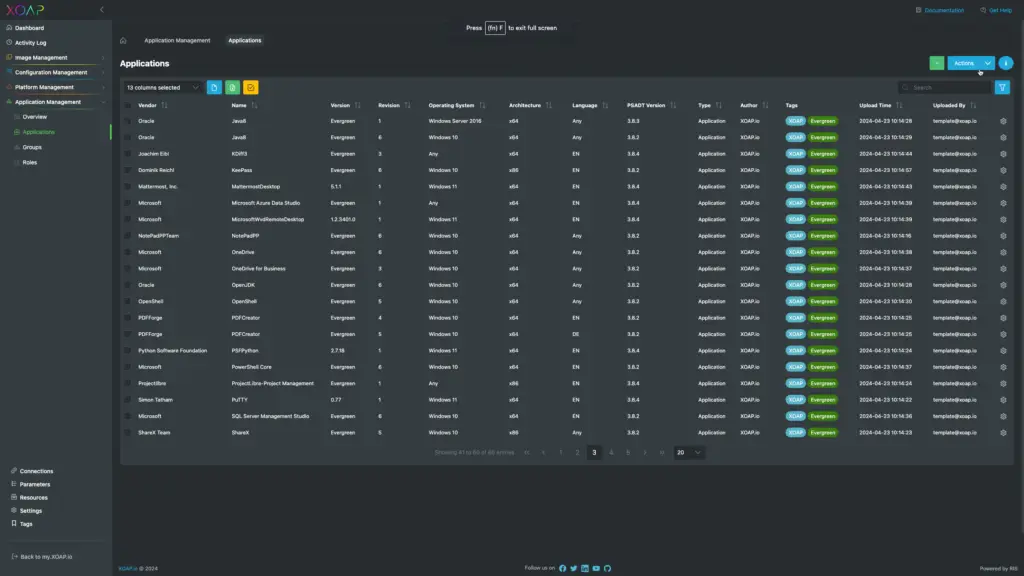The image size is (1024, 576).
Task: Sort by the Language column icon
Action: (x=605, y=105)
